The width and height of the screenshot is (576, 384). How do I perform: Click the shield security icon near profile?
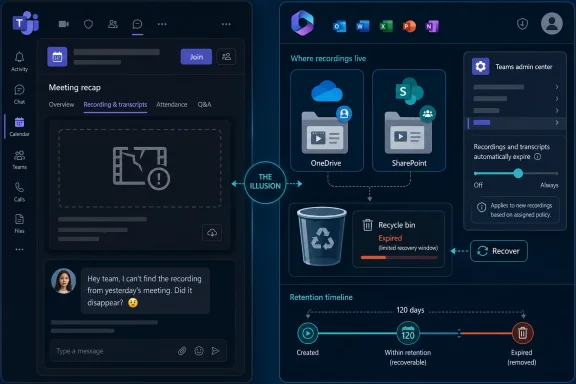[522, 24]
